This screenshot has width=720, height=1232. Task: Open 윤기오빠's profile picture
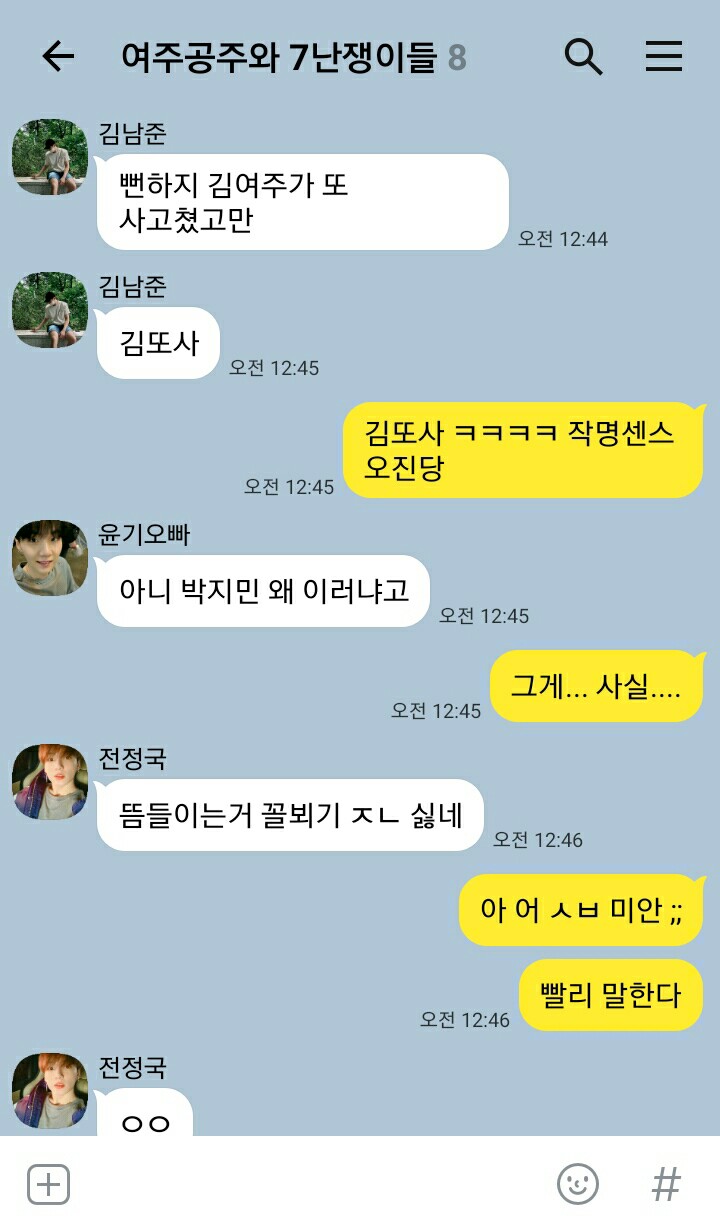pyautogui.click(x=50, y=558)
